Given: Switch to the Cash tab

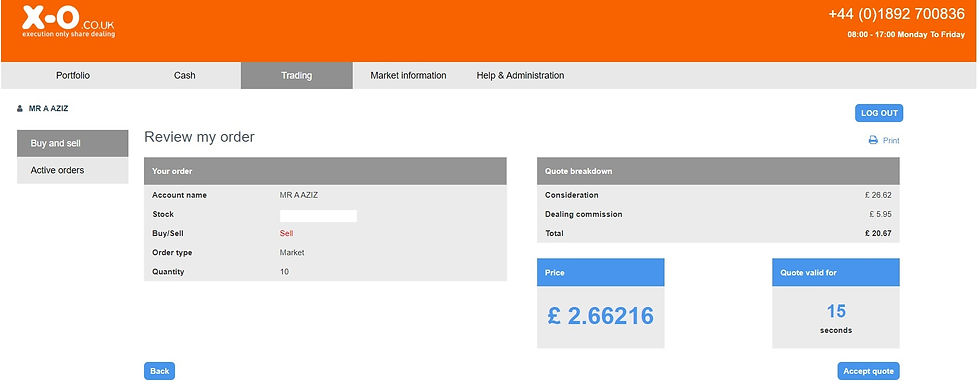Looking at the screenshot, I should click(x=184, y=76).
